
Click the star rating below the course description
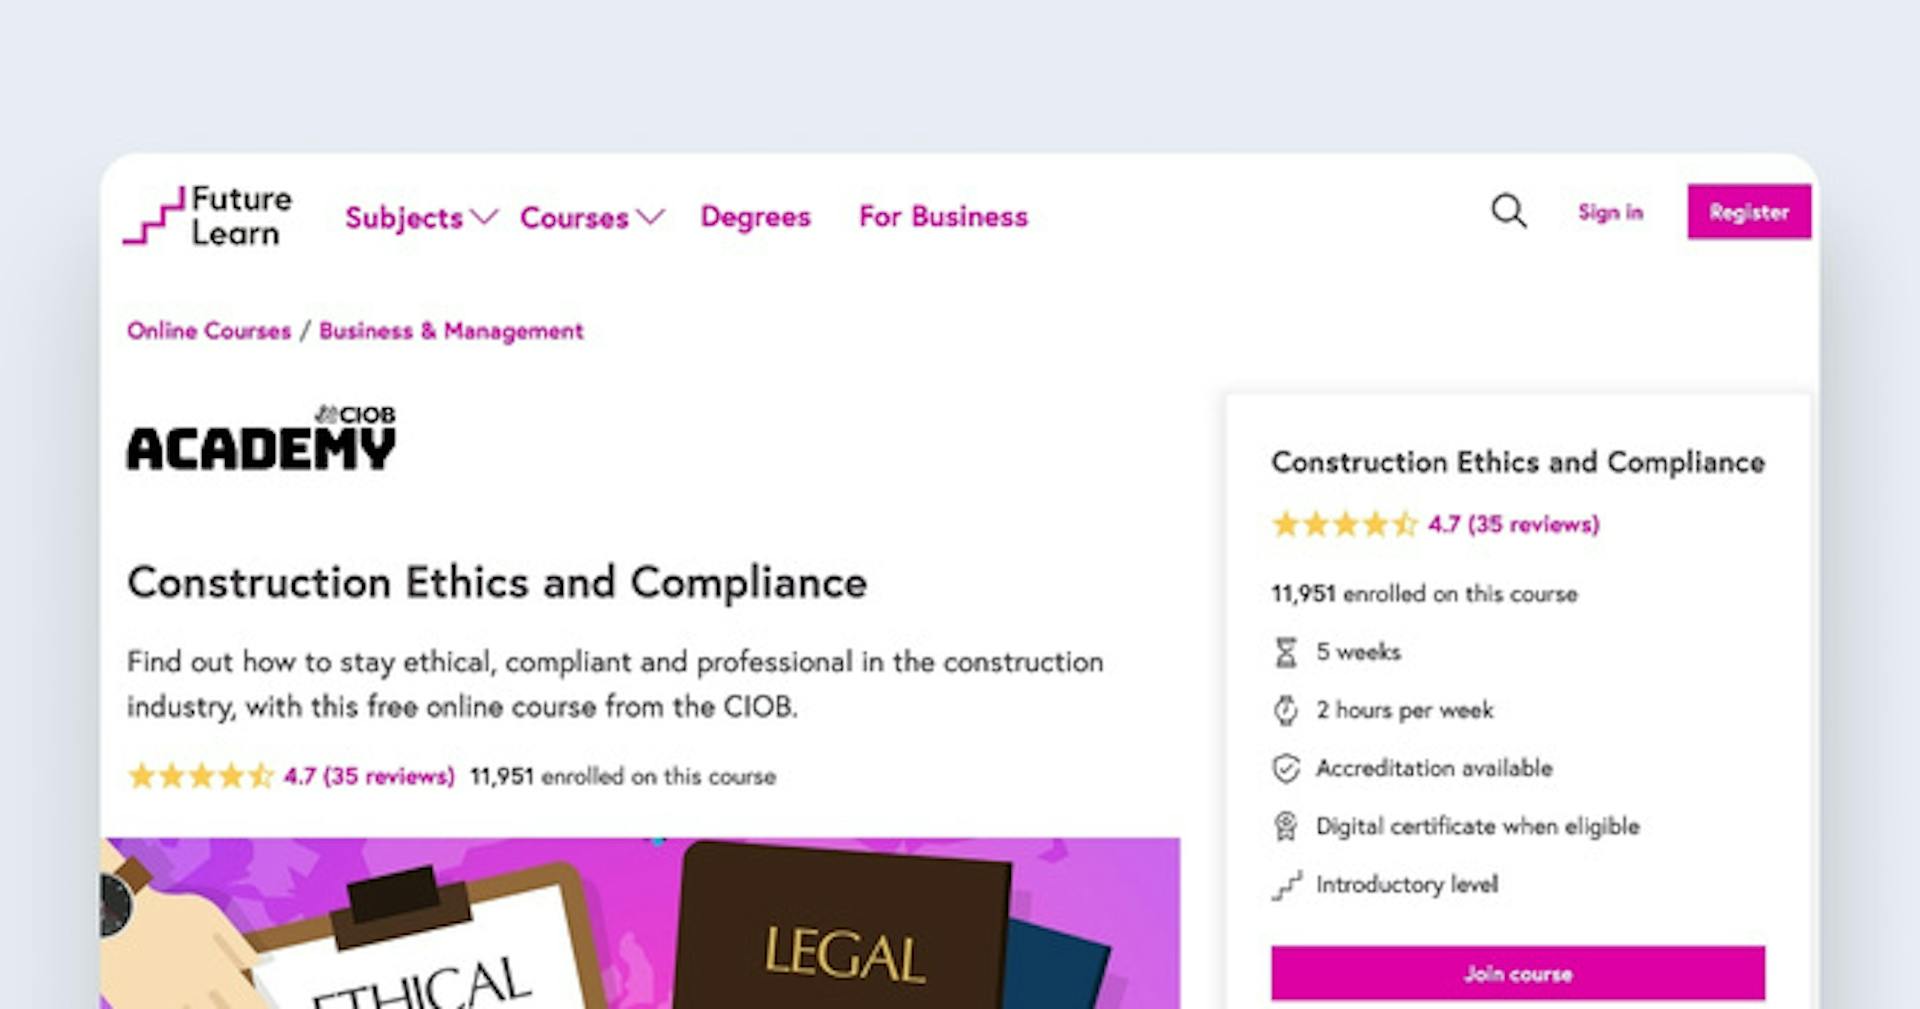[x=201, y=775]
